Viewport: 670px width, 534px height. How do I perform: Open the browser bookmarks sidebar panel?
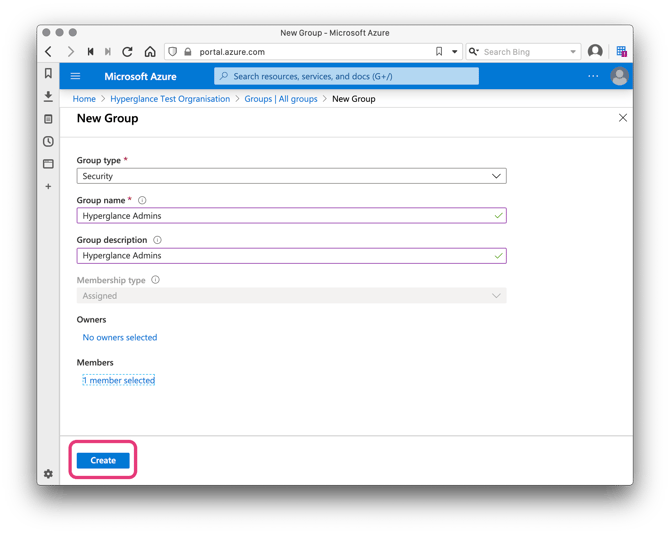pyautogui.click(x=48, y=74)
